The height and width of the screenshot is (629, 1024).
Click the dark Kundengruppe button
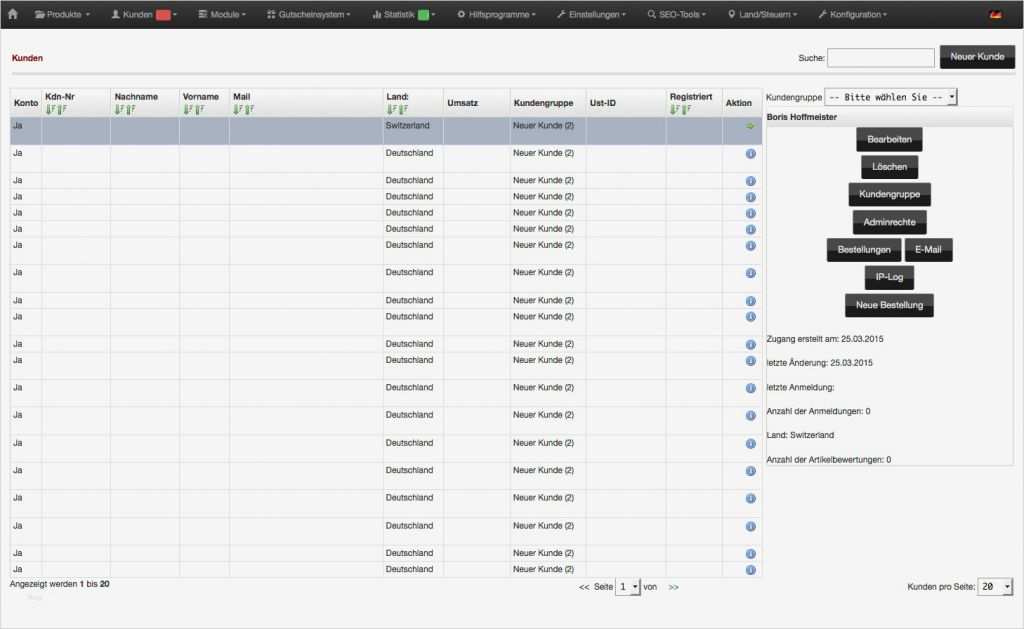tap(889, 194)
